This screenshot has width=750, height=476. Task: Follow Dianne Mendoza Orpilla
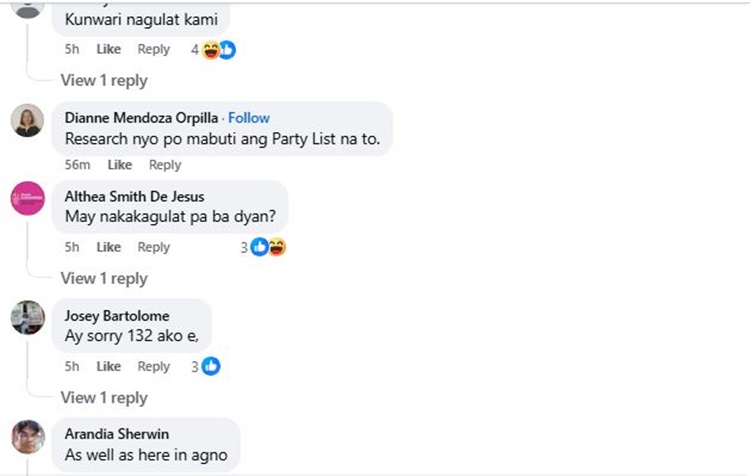249,118
